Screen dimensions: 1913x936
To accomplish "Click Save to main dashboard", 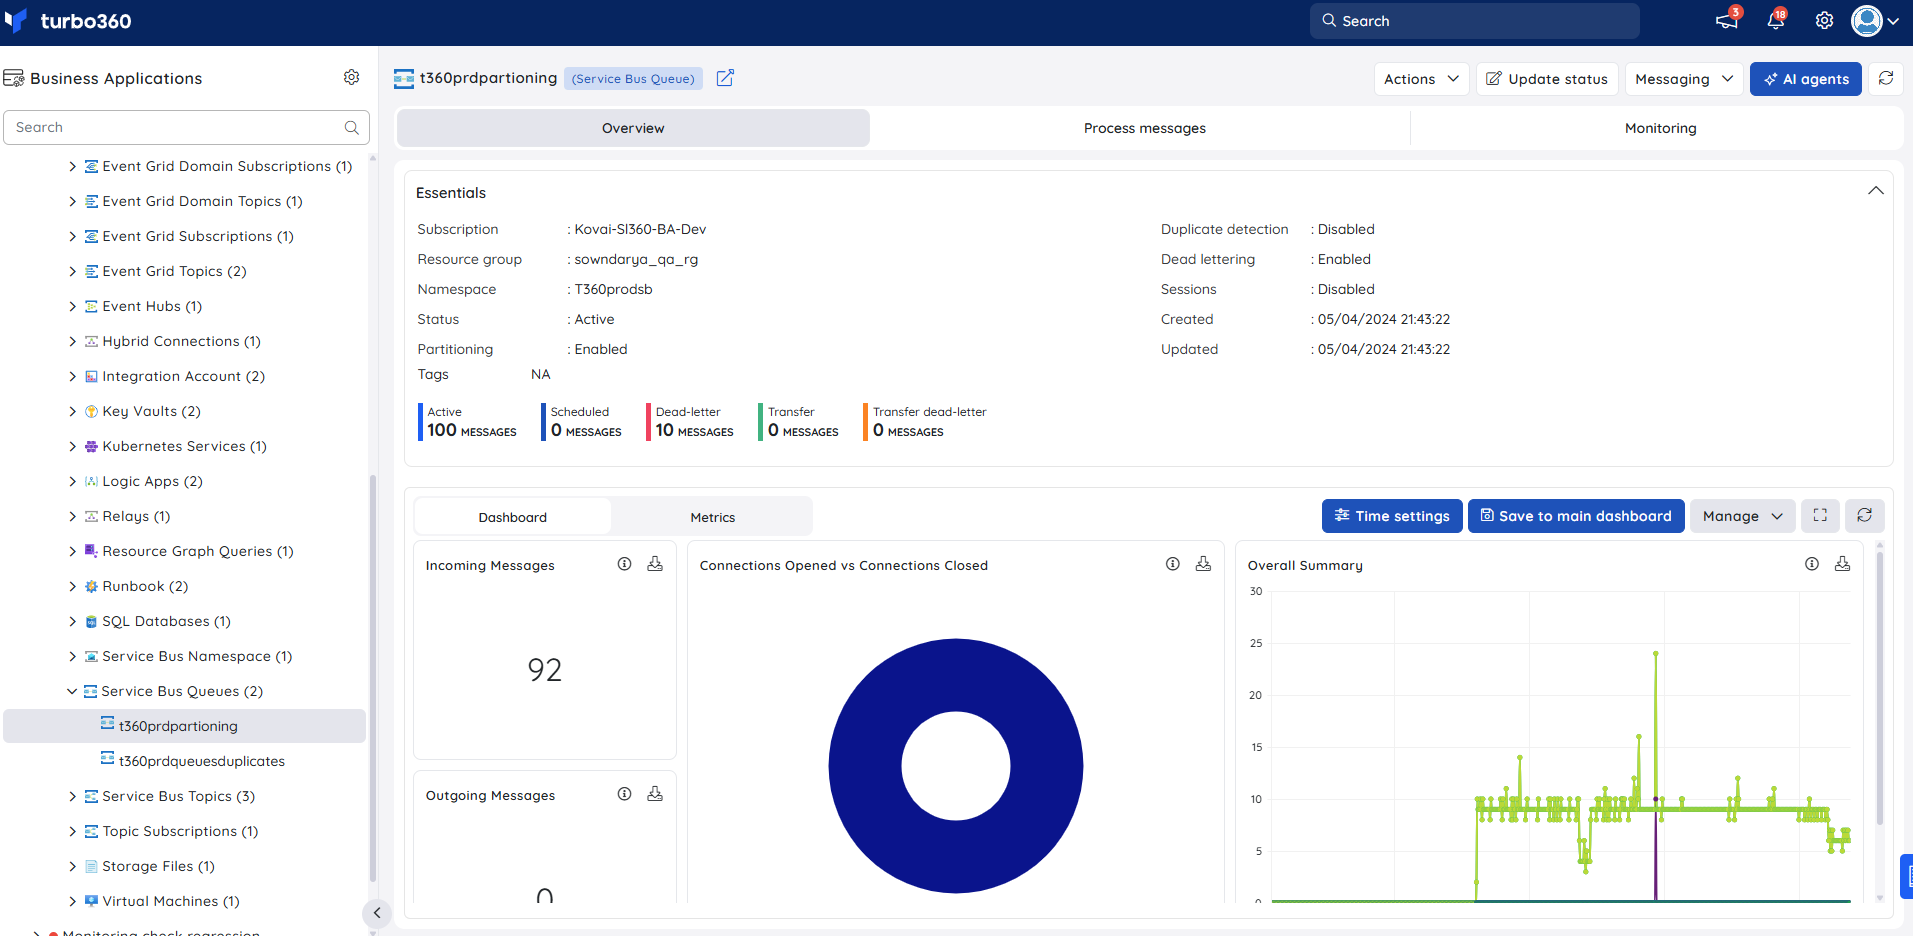I will click(x=1576, y=516).
